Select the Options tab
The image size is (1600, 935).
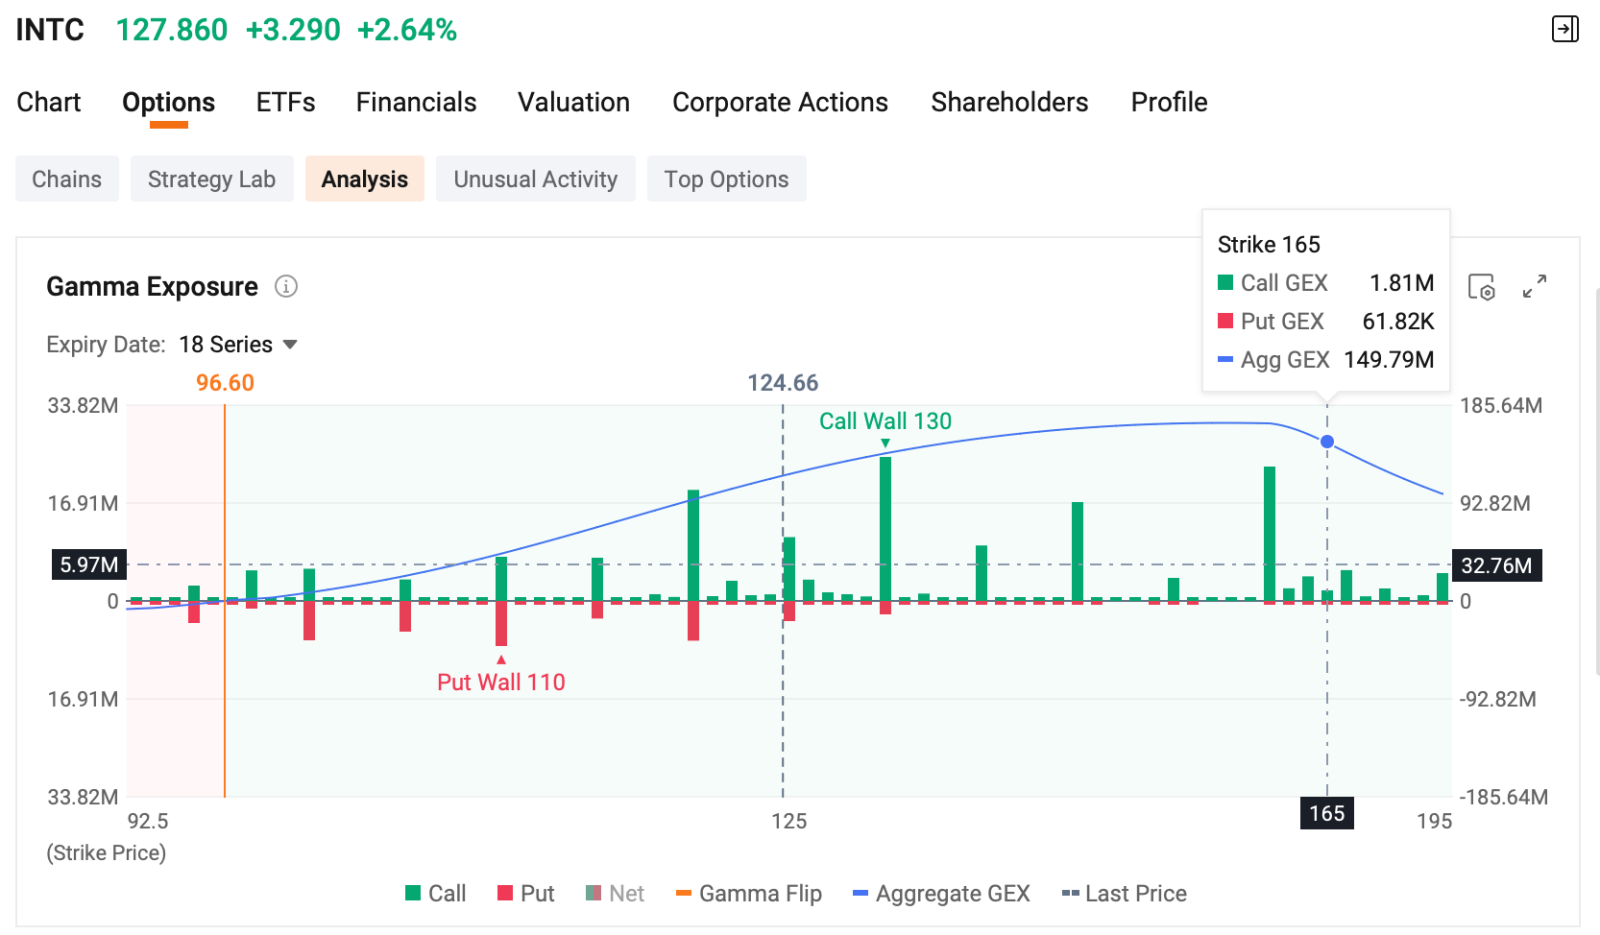pos(169,102)
